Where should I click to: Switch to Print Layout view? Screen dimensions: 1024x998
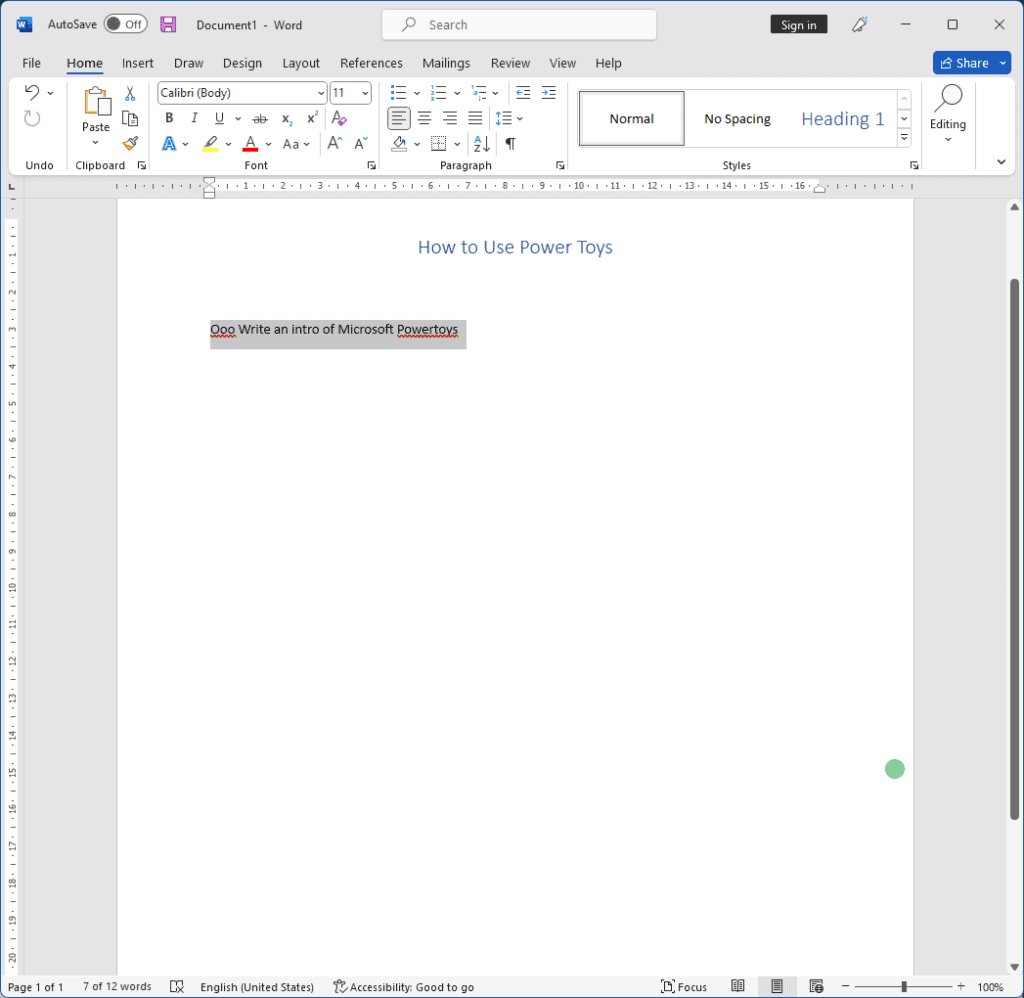tap(776, 986)
